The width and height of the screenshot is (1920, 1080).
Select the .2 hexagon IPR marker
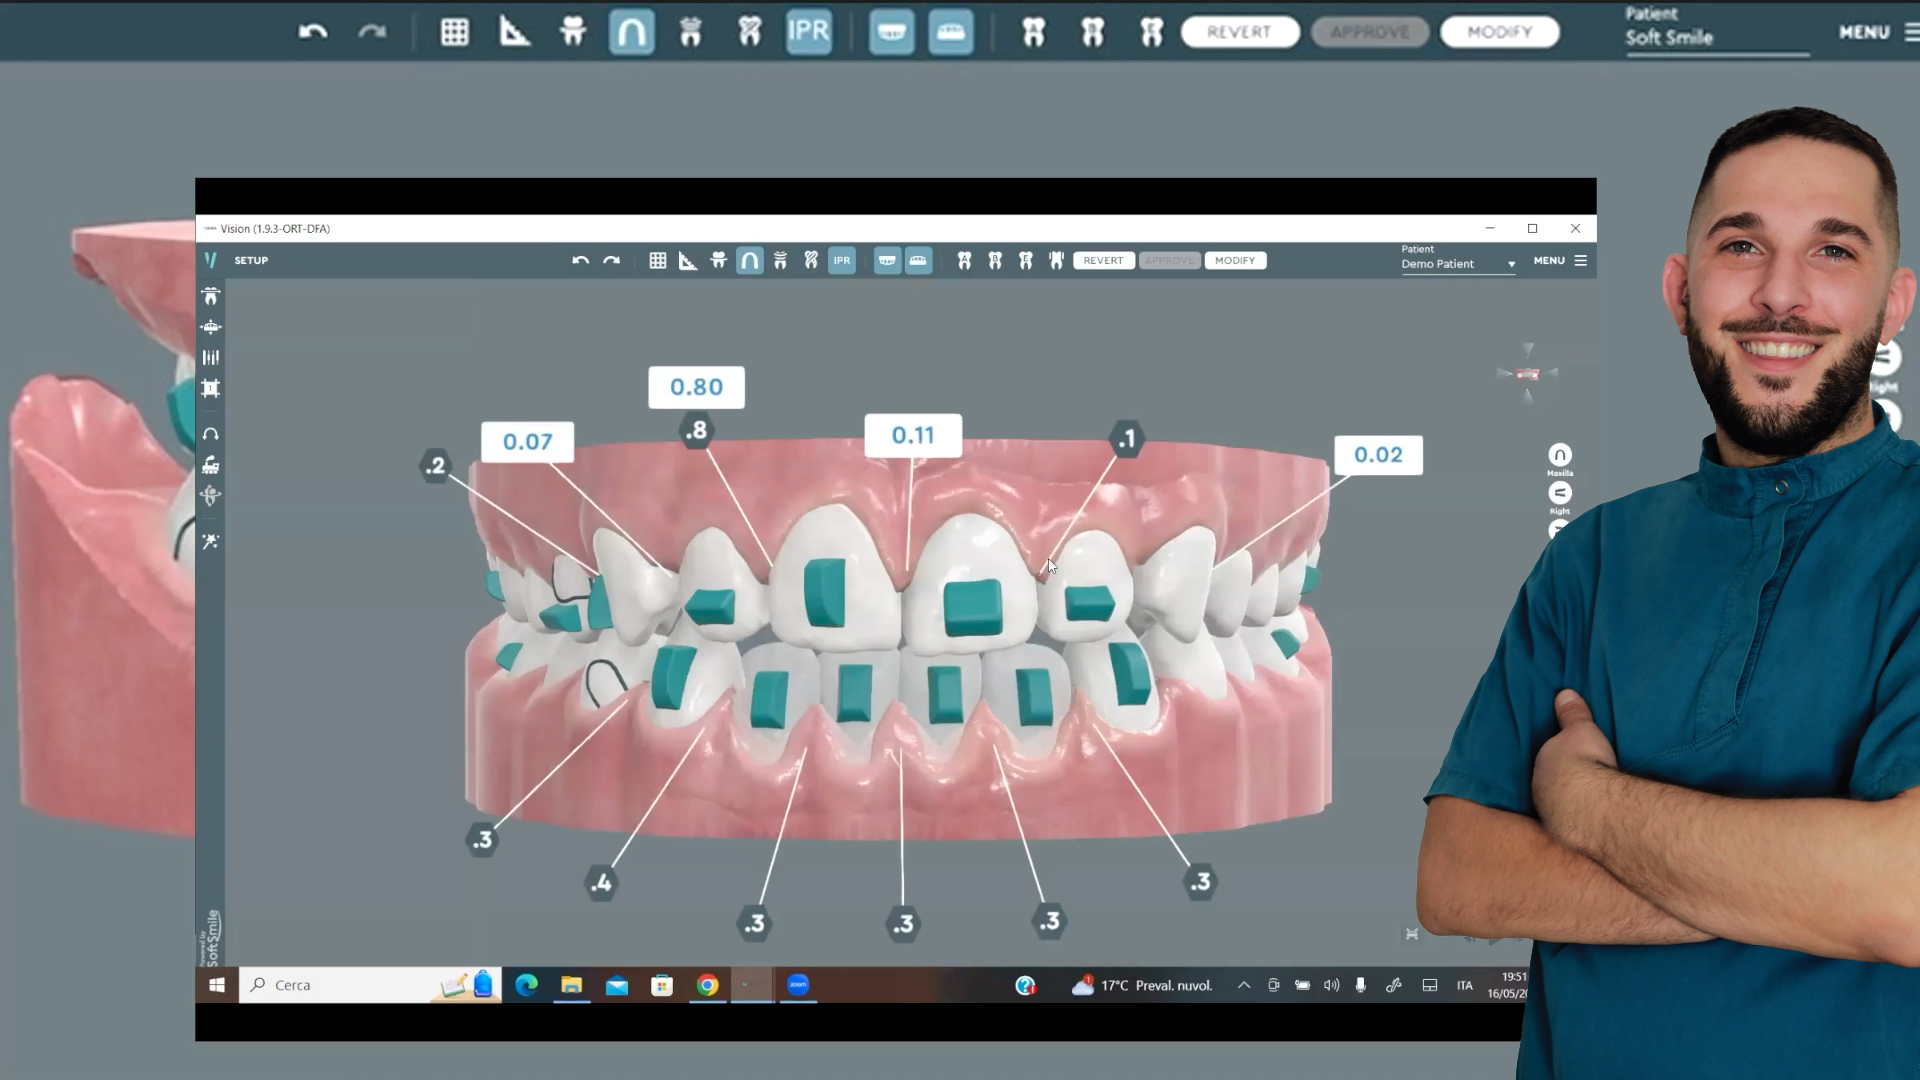(x=435, y=466)
